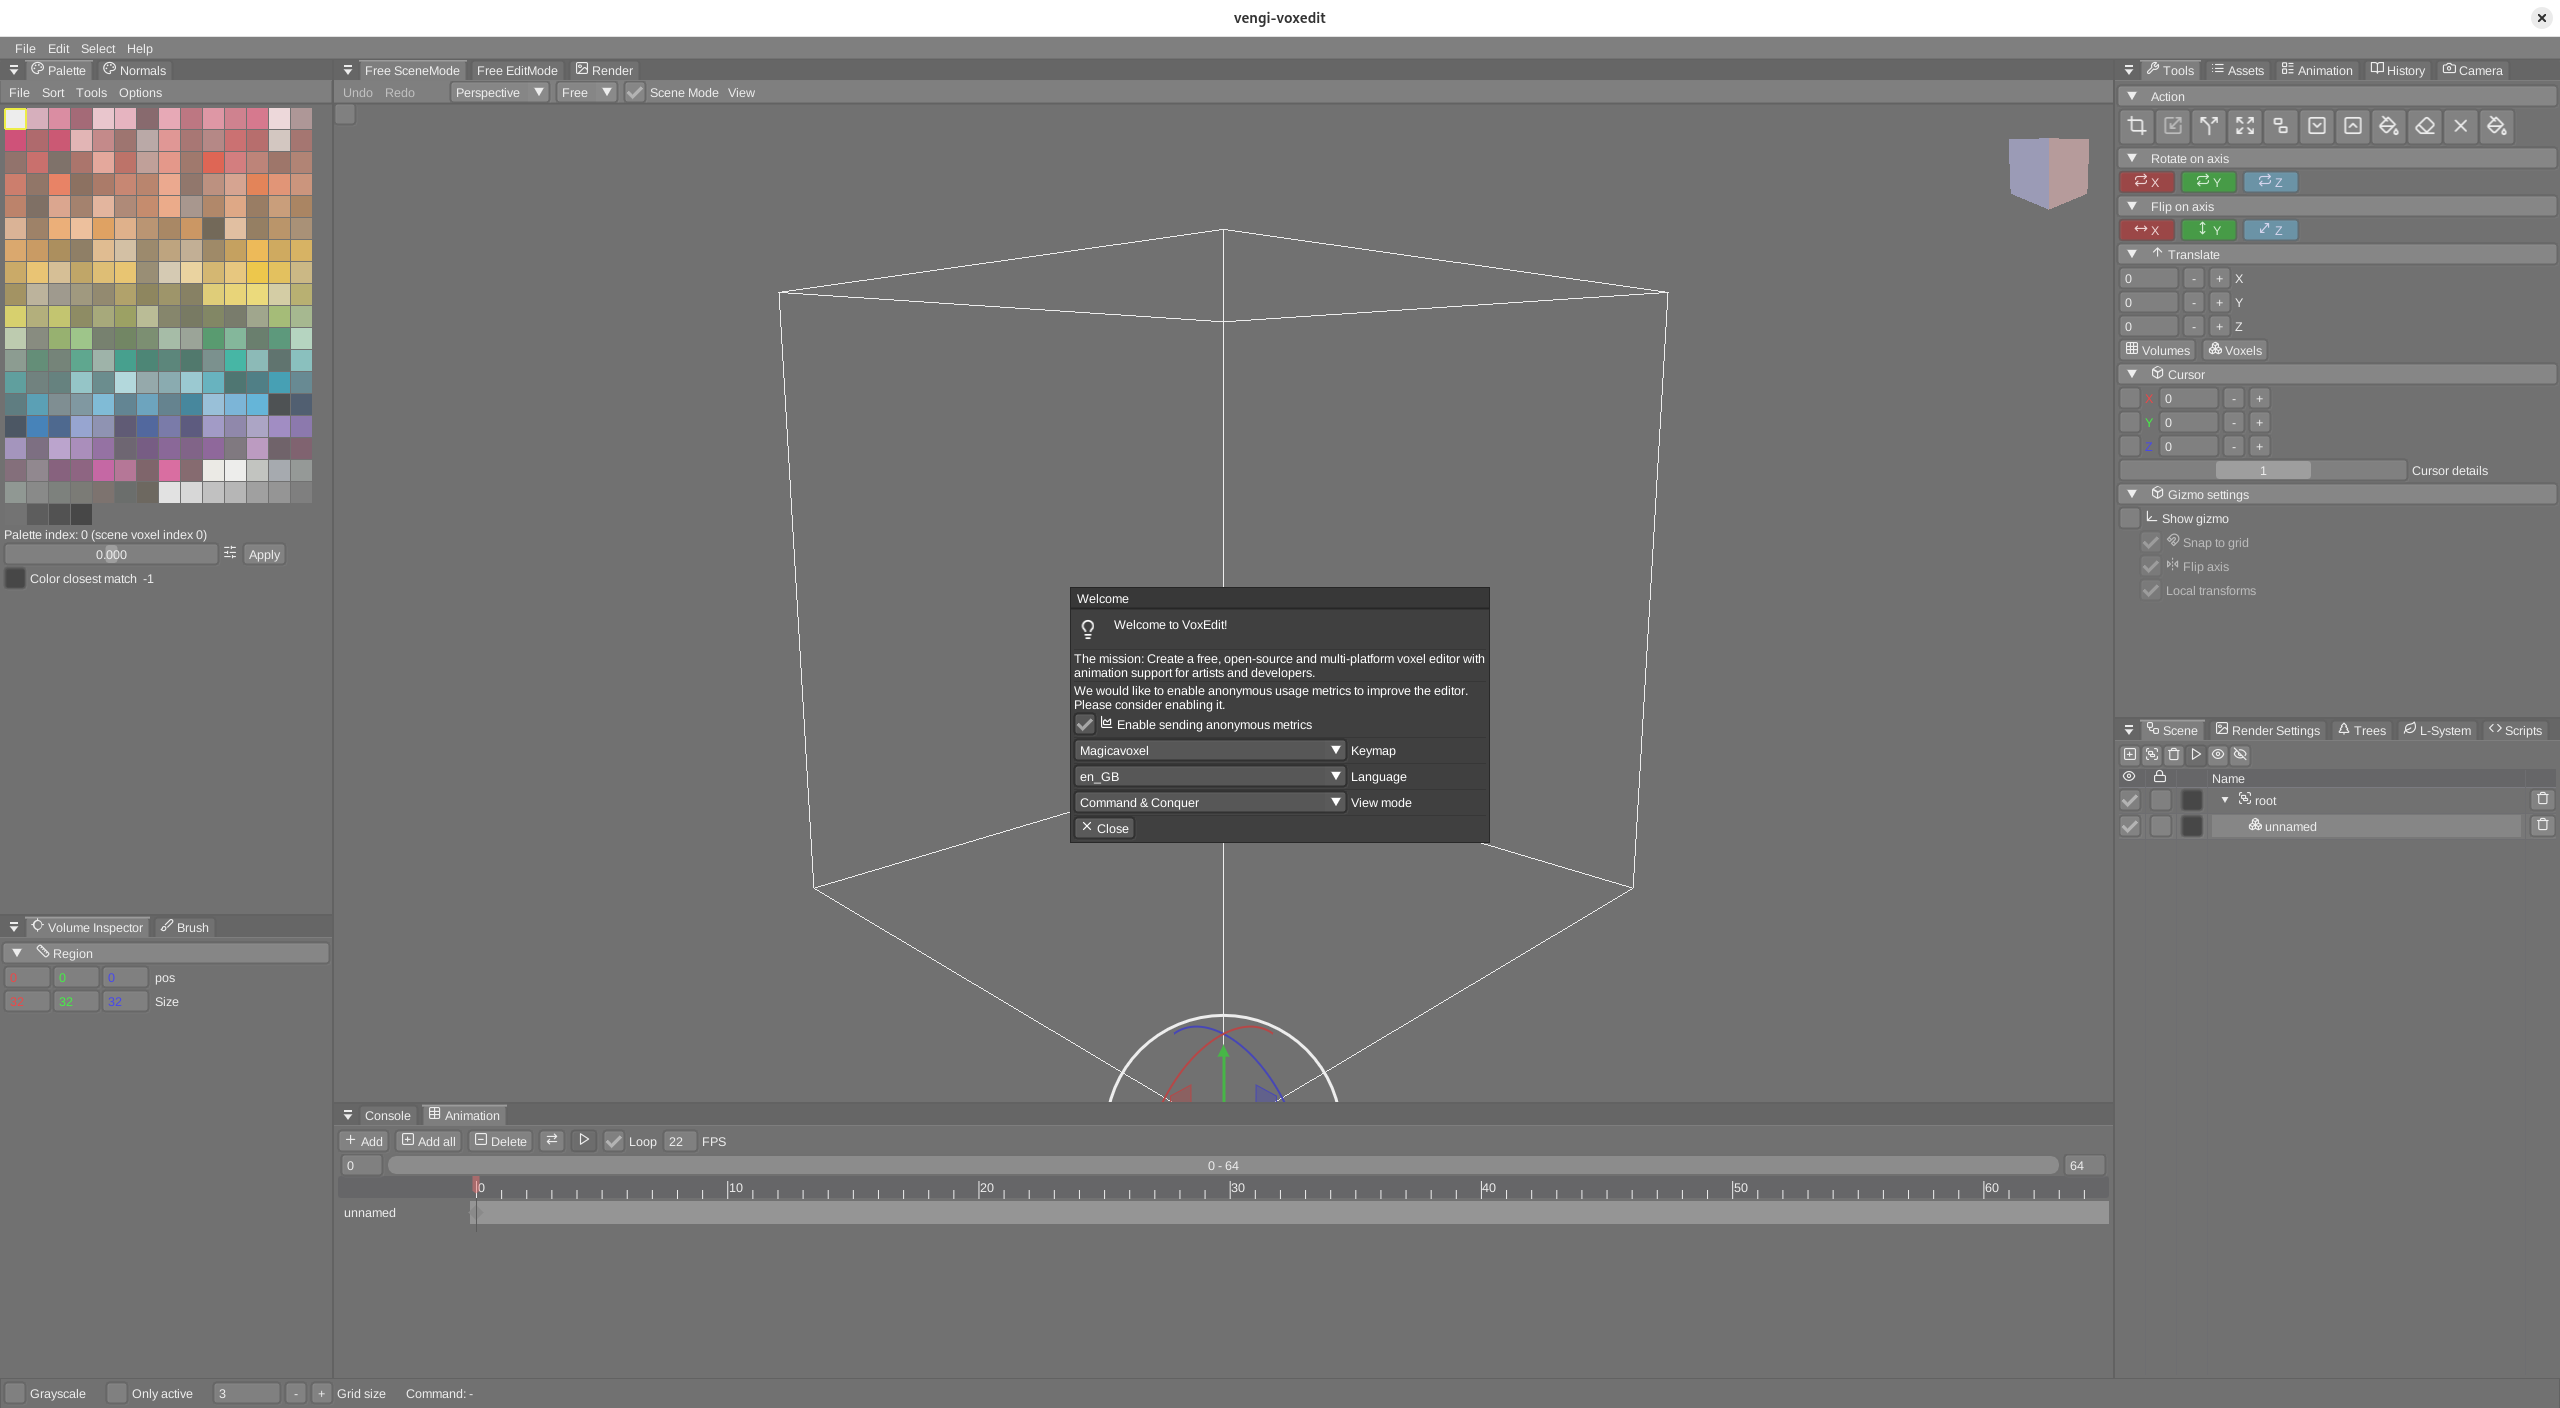Click the group node icon in Scene toolbar

click(2152, 755)
